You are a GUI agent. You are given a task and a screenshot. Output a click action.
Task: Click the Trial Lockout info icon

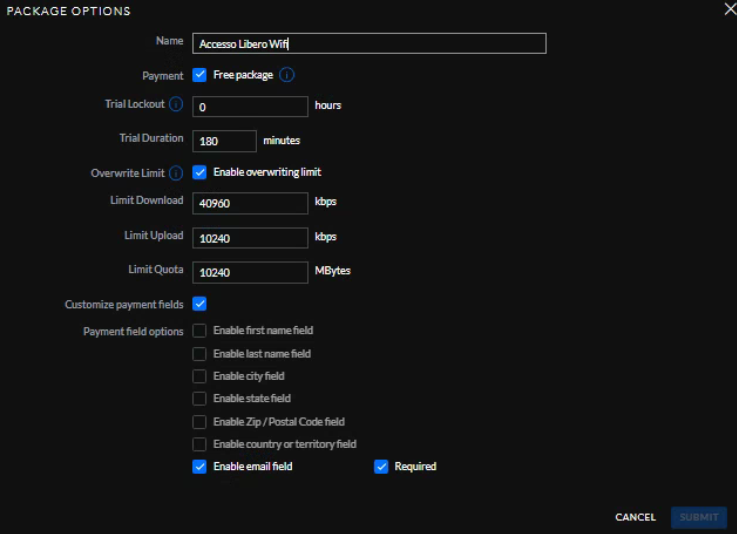(176, 104)
